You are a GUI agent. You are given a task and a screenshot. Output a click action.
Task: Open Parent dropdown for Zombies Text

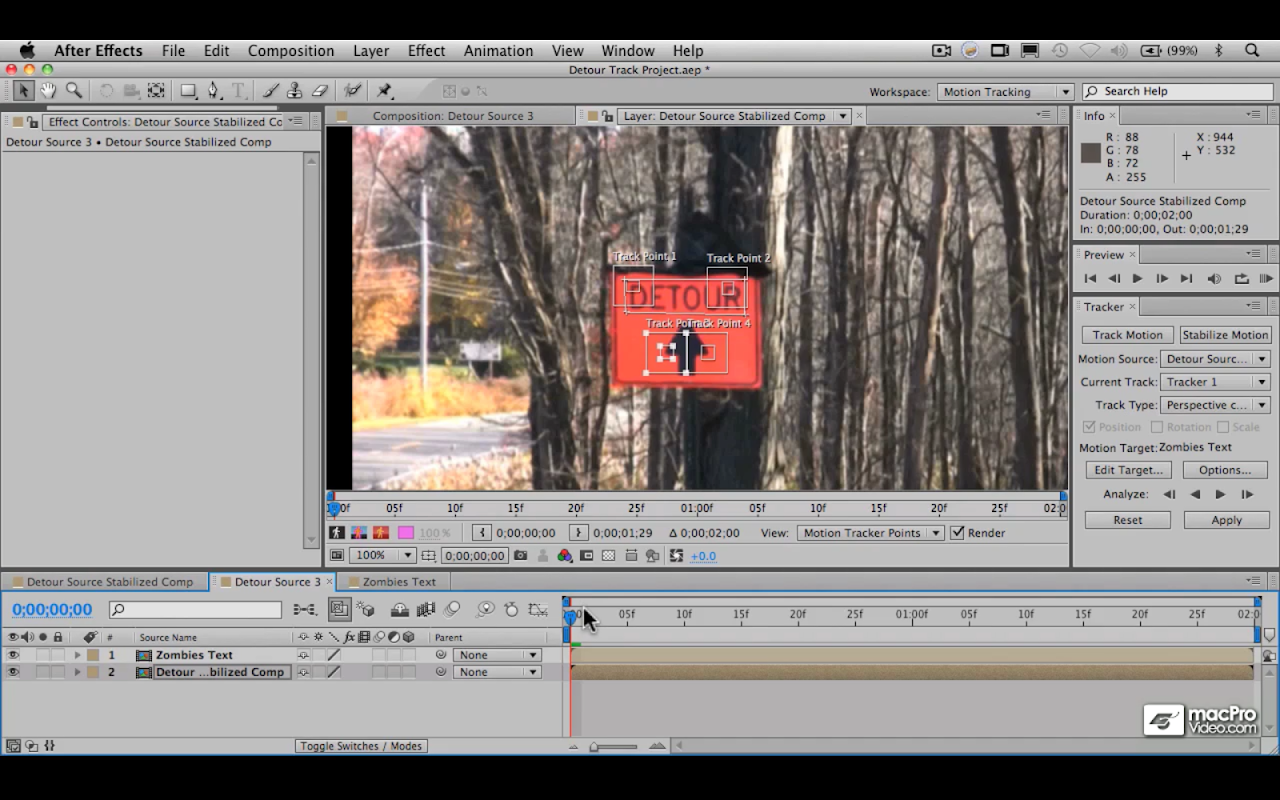(x=497, y=655)
